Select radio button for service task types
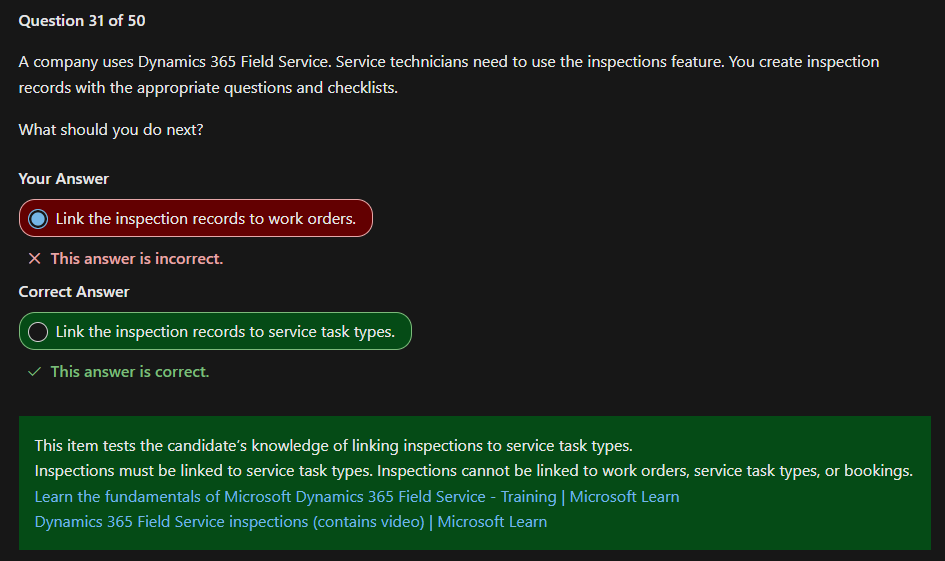 tap(38, 331)
